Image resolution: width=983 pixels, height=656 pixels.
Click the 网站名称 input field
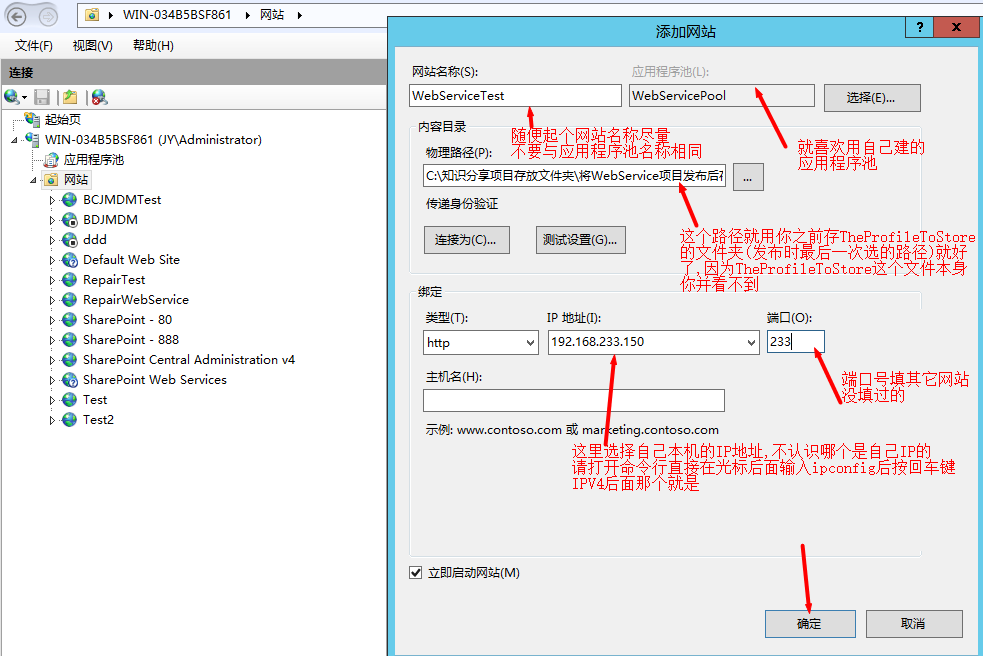point(515,96)
